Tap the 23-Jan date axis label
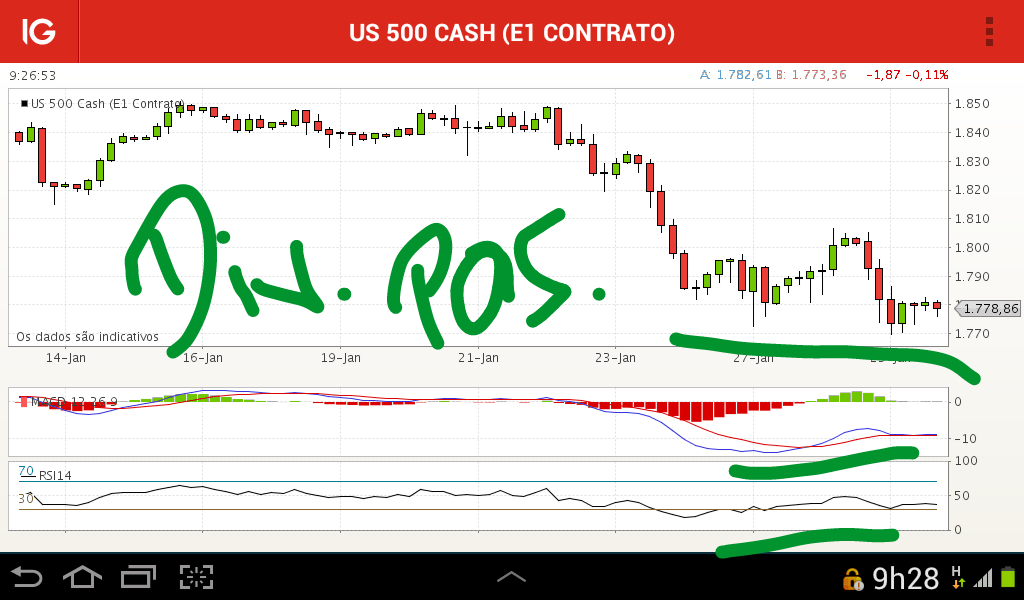Viewport: 1024px width, 600px height. click(615, 358)
